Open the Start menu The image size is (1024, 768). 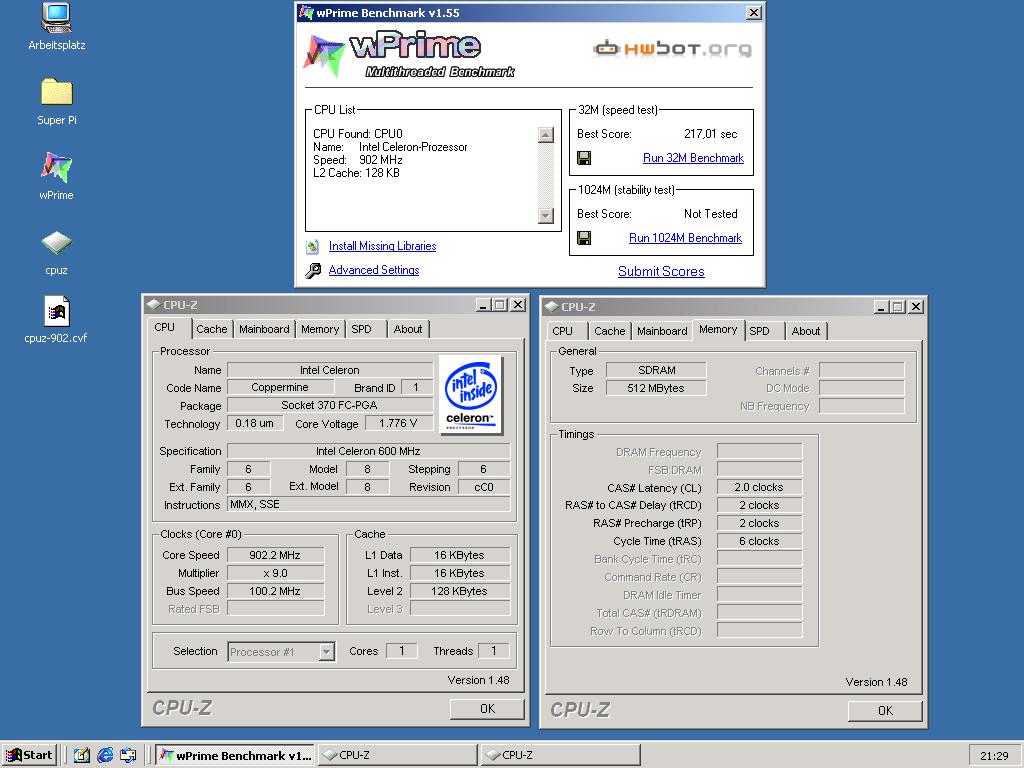29,755
